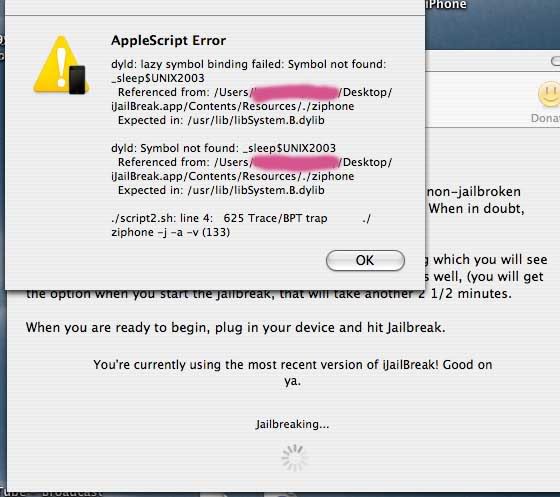Click the iPhone window title text
This screenshot has width=560, height=497.
click(x=446, y=4)
